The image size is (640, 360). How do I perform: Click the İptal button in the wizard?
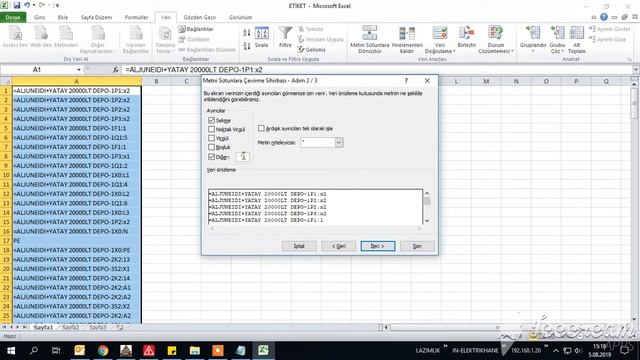pyautogui.click(x=299, y=246)
